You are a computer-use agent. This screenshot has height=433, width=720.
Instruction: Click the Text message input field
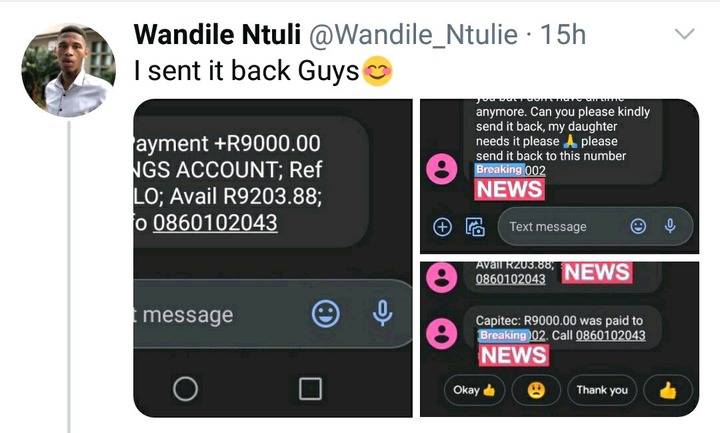(595, 226)
